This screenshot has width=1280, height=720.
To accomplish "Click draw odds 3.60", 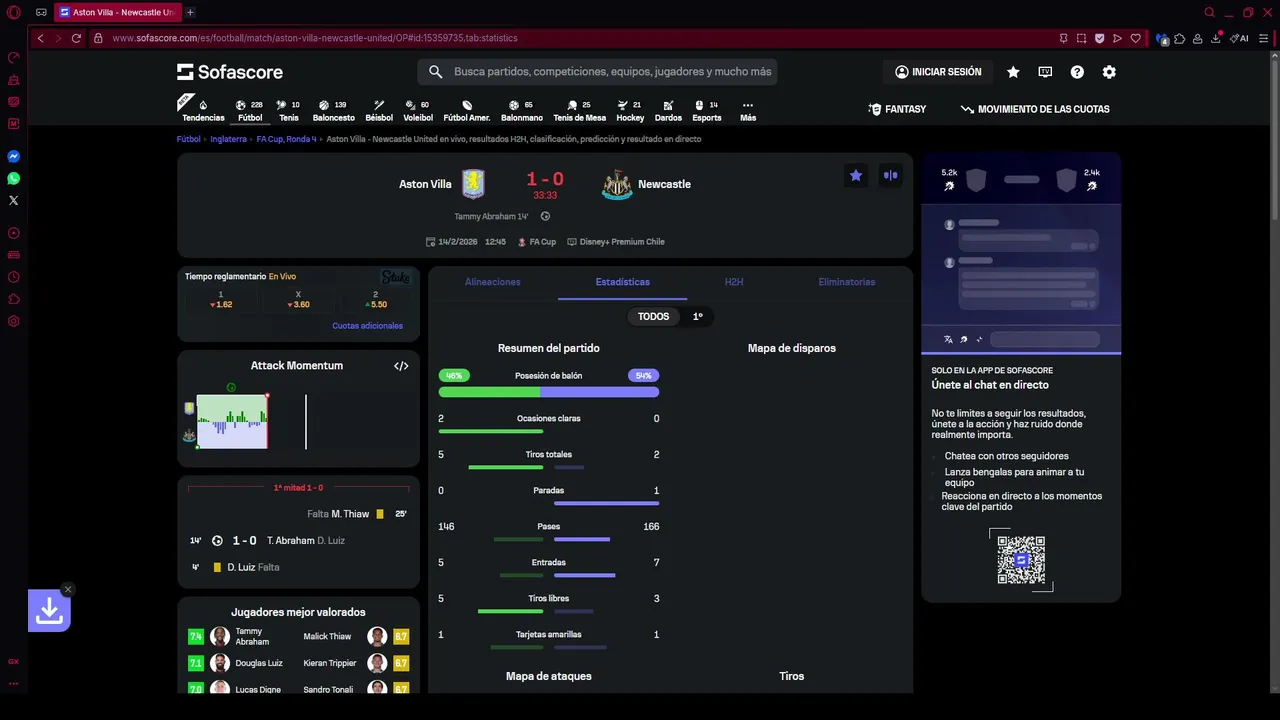I will (298, 300).
